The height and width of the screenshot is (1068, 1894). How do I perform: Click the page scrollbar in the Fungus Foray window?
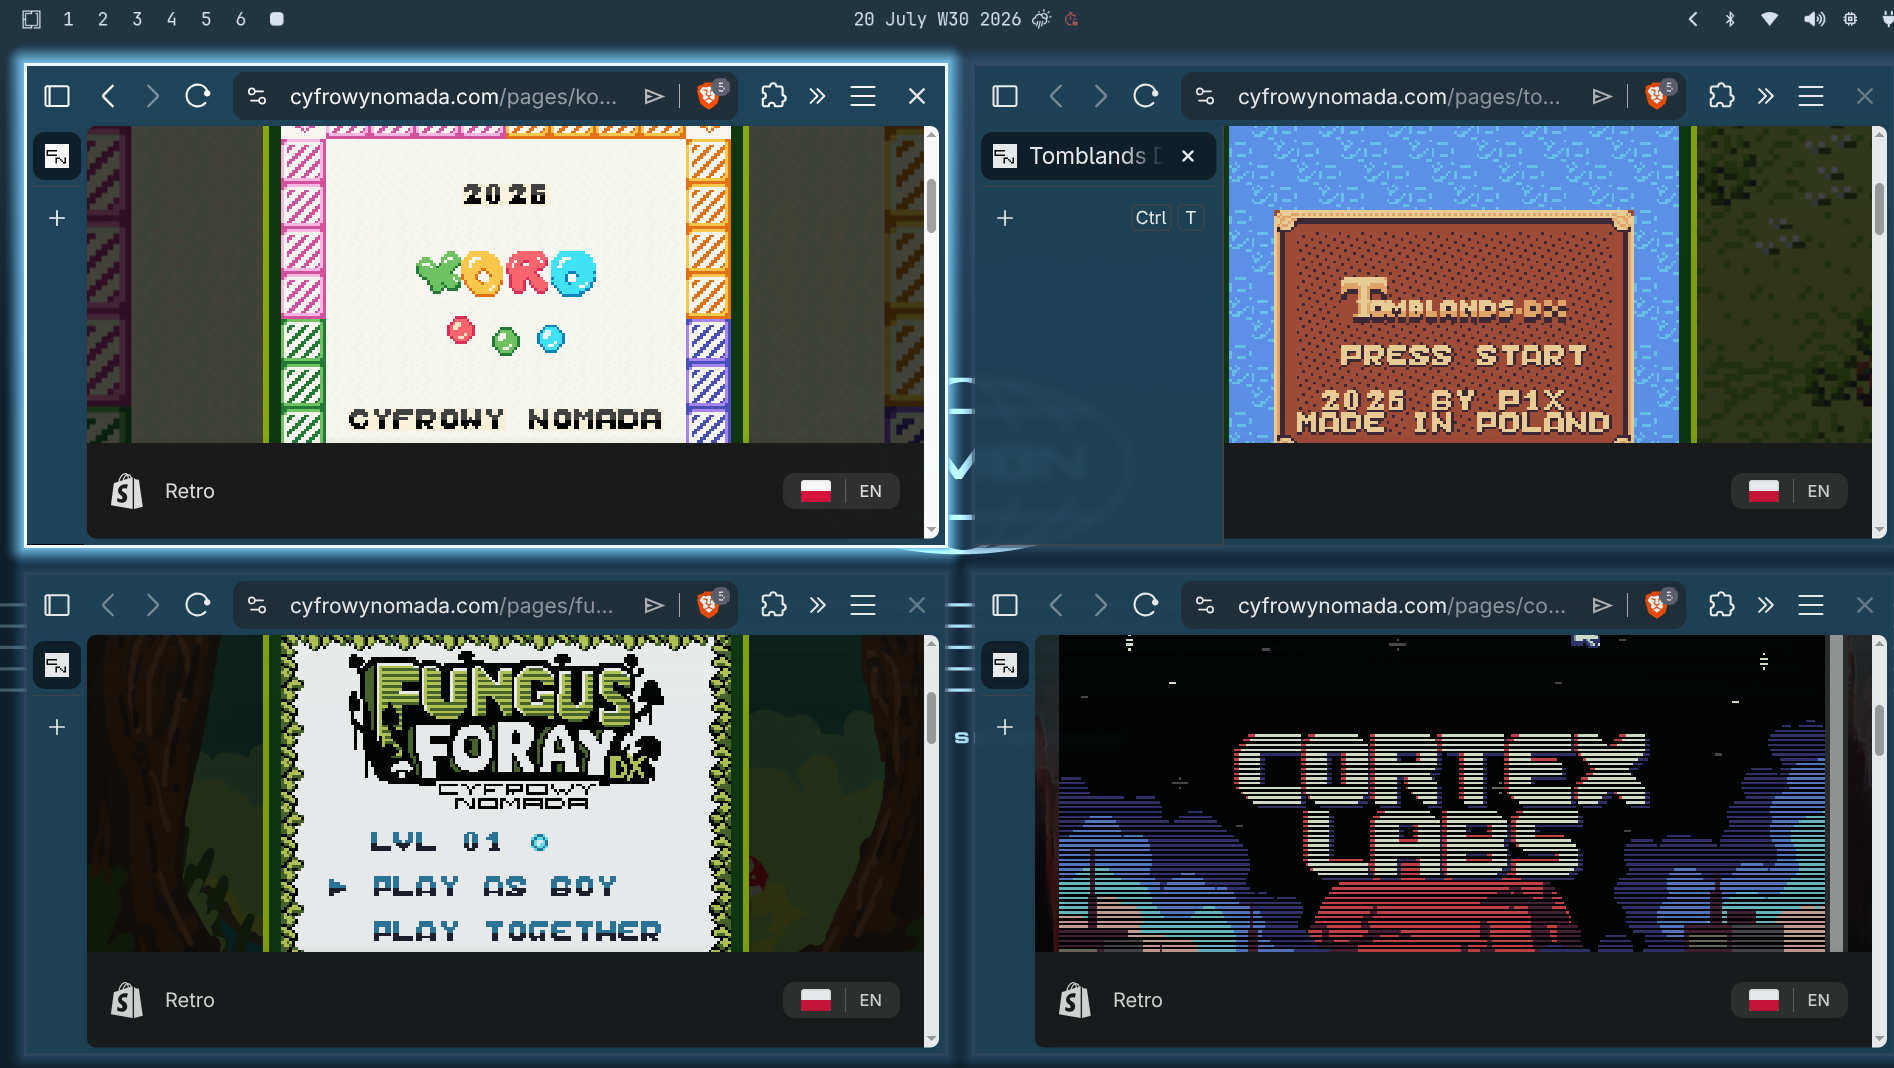click(x=931, y=716)
